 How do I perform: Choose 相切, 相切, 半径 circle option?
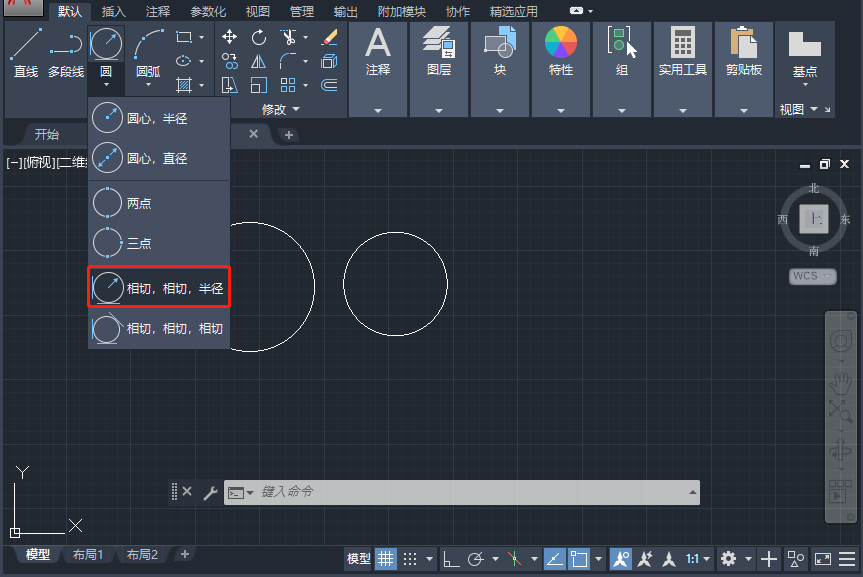pyautogui.click(x=159, y=287)
